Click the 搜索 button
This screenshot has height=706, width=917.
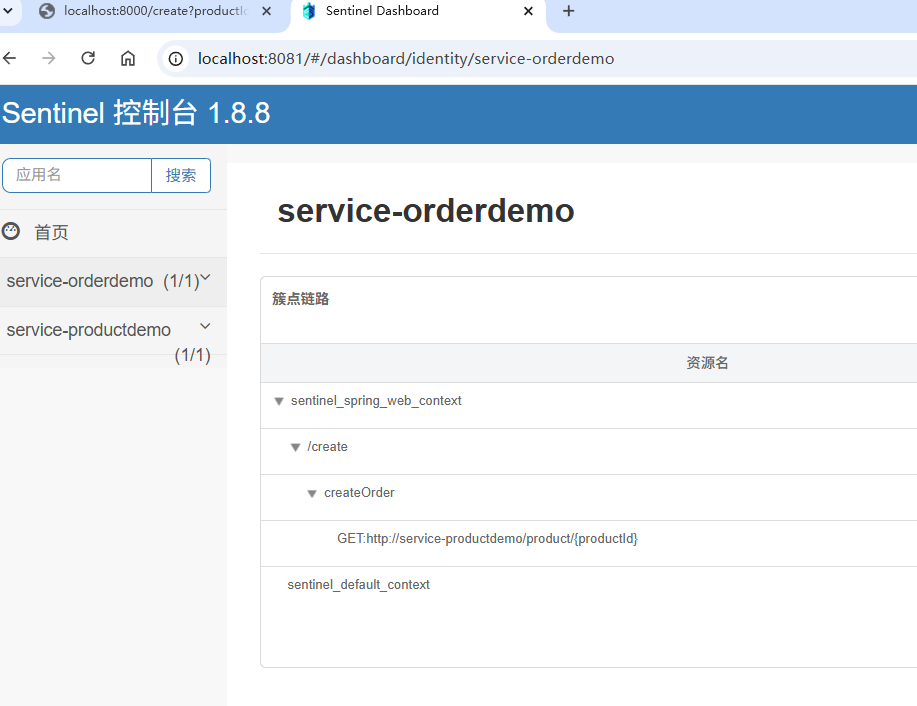pyautogui.click(x=181, y=175)
